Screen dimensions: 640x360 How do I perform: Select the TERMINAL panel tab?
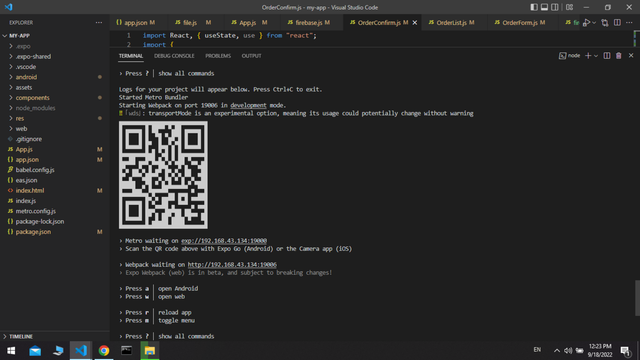click(131, 56)
